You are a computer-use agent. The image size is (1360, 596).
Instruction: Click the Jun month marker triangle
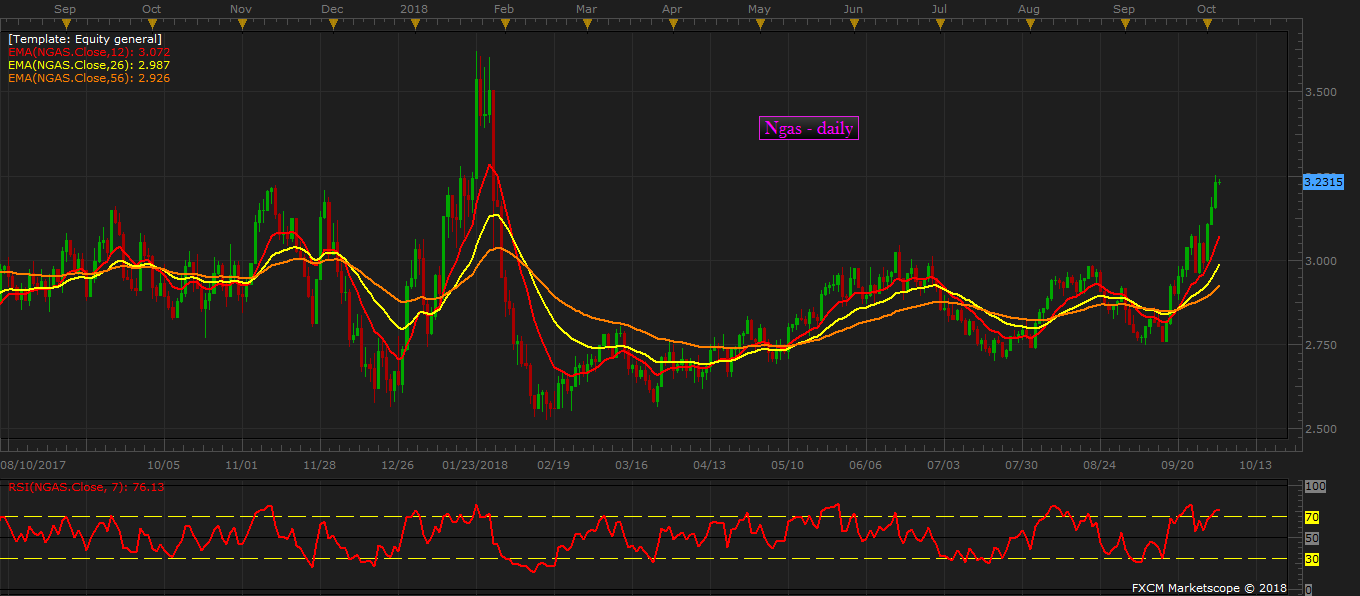(x=852, y=22)
